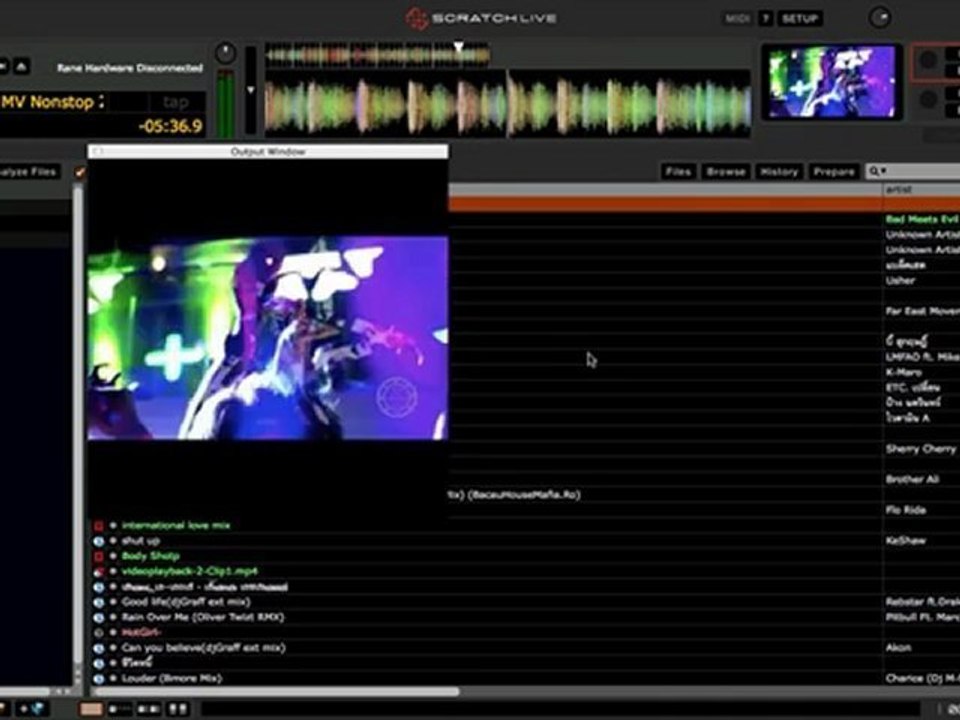960x720 pixels.
Task: Select the shut up track
Action: click(x=141, y=541)
